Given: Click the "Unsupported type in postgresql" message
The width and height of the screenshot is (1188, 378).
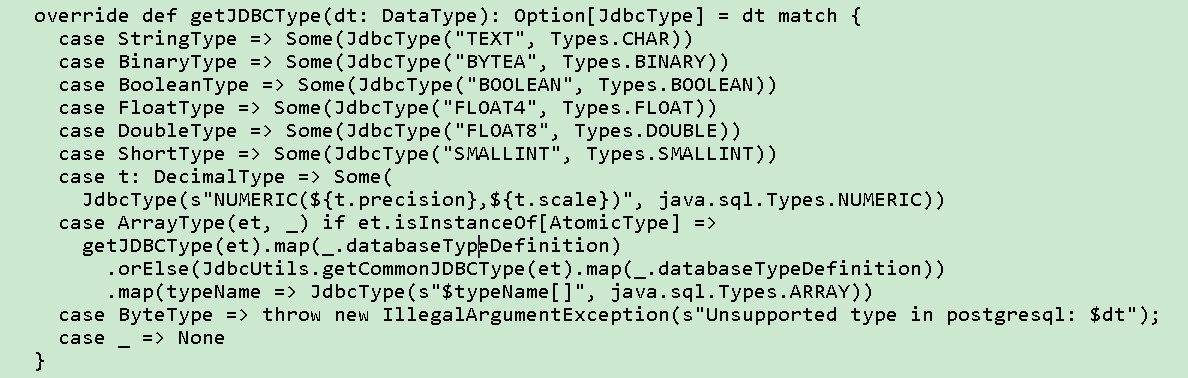Looking at the screenshot, I should 886,315.
